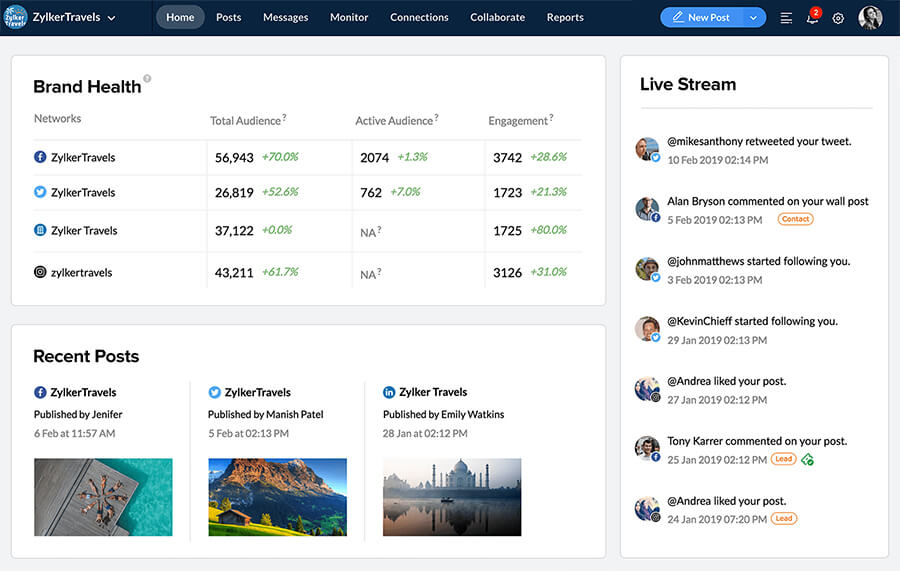
Task: Open the Monitor tab
Action: pyautogui.click(x=349, y=18)
